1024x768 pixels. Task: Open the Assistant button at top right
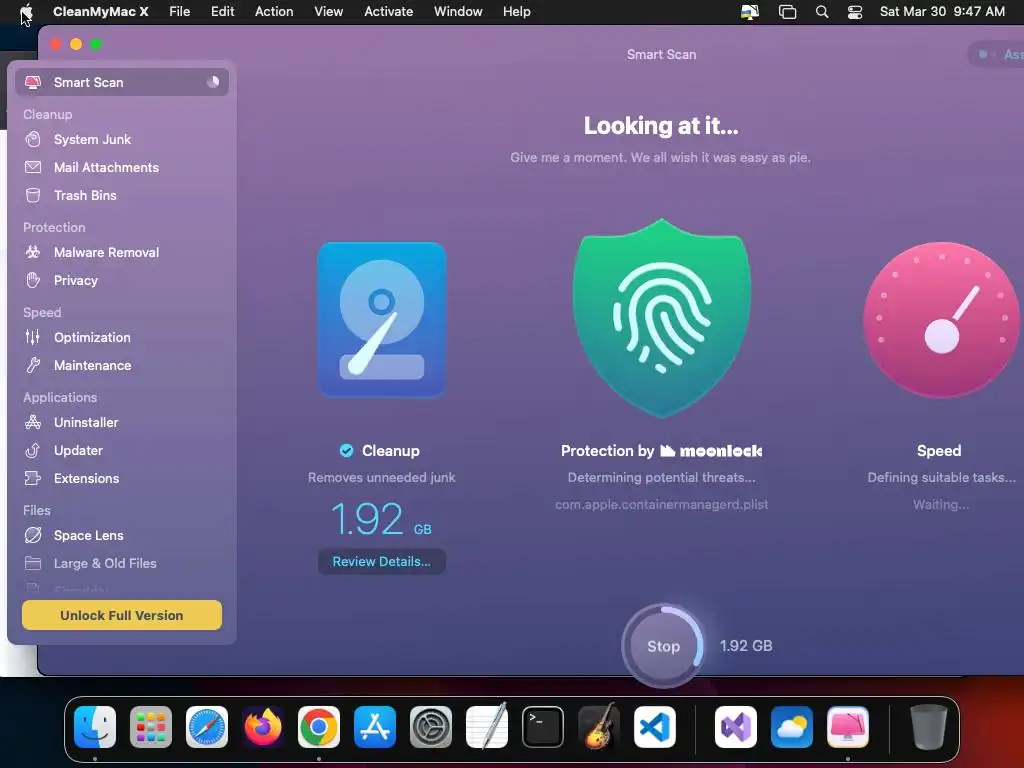coord(997,54)
